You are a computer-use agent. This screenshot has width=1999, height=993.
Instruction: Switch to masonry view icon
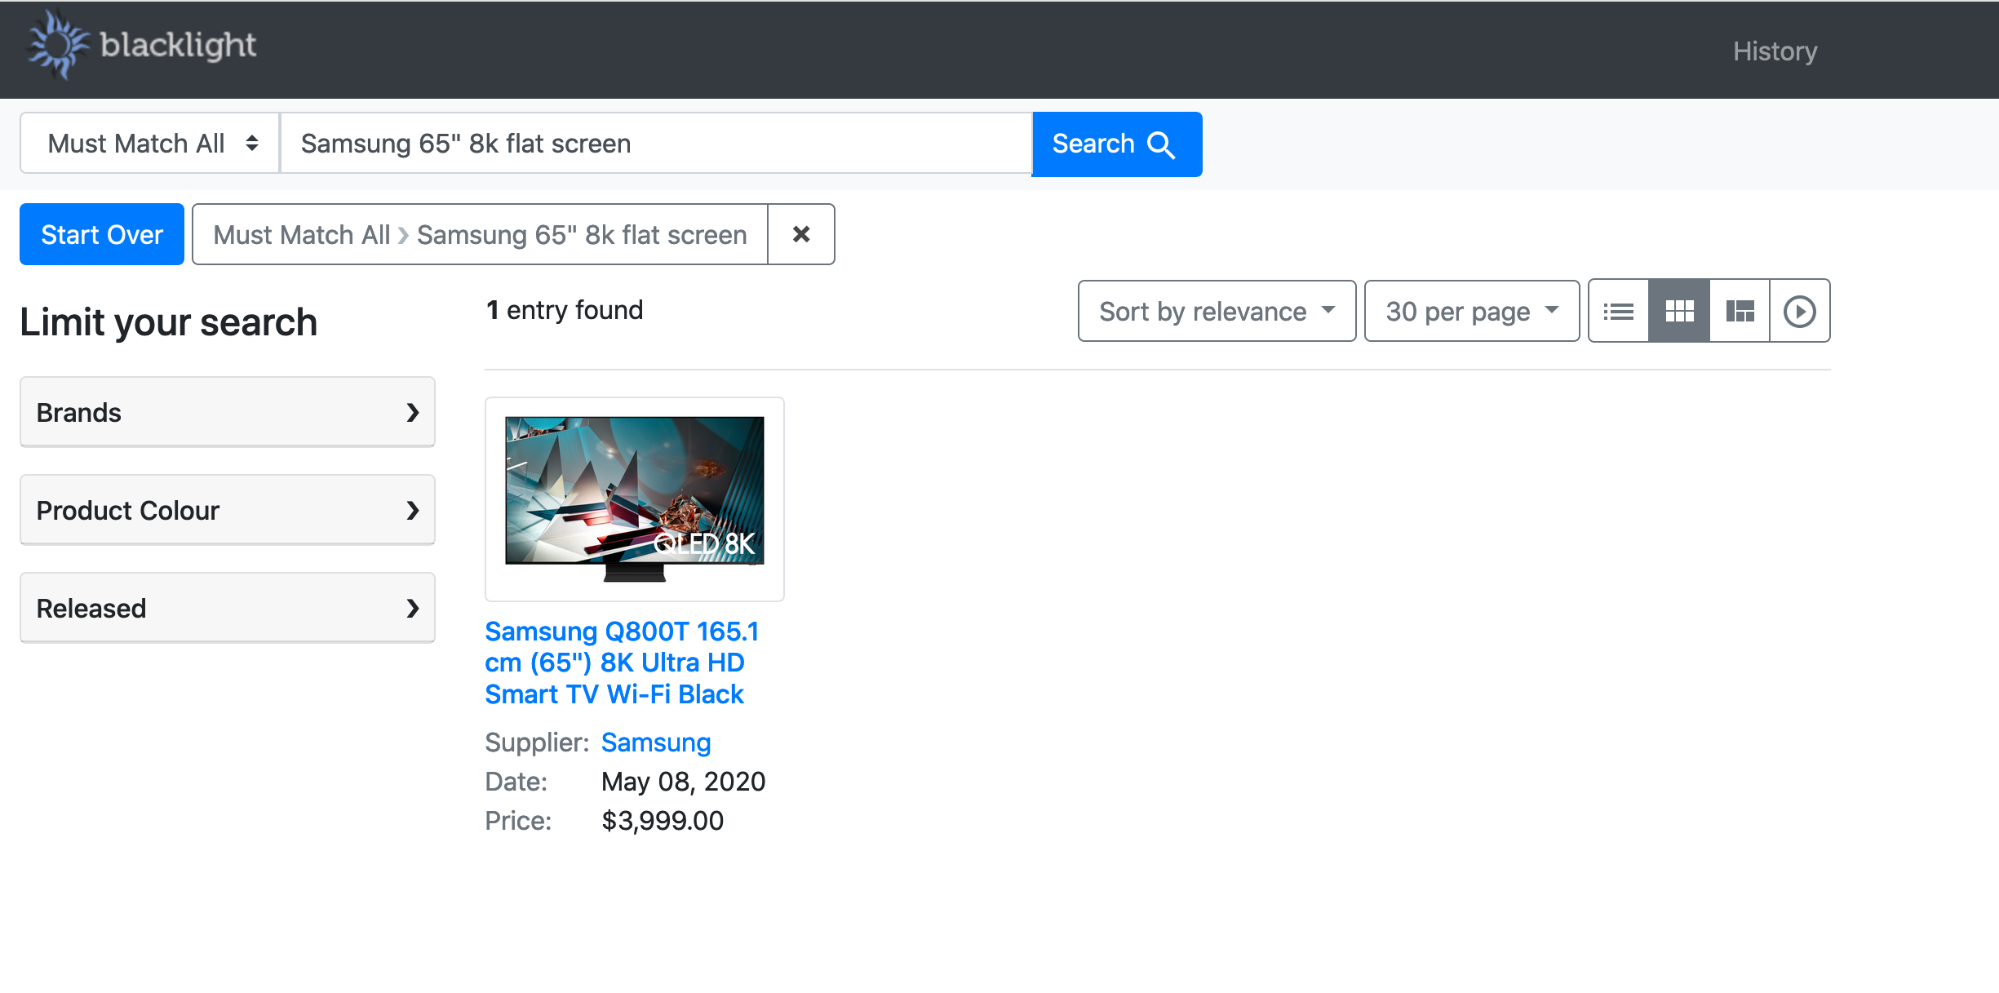1740,311
